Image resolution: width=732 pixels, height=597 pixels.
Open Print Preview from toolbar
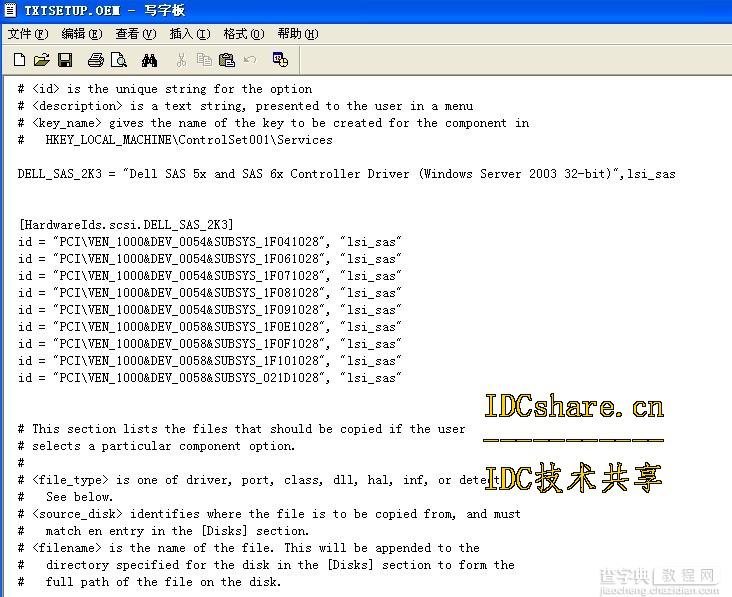point(119,60)
